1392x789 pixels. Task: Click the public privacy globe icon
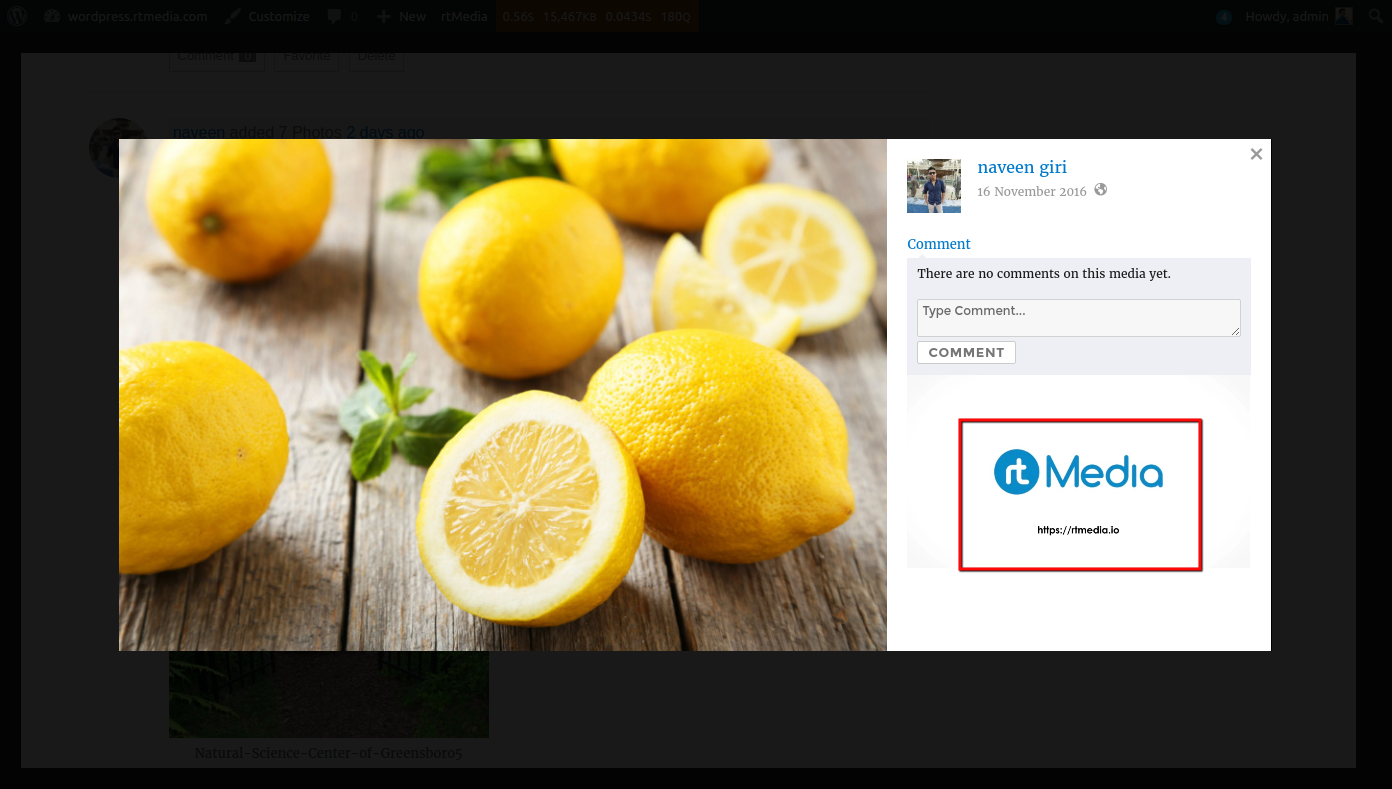tap(1101, 190)
